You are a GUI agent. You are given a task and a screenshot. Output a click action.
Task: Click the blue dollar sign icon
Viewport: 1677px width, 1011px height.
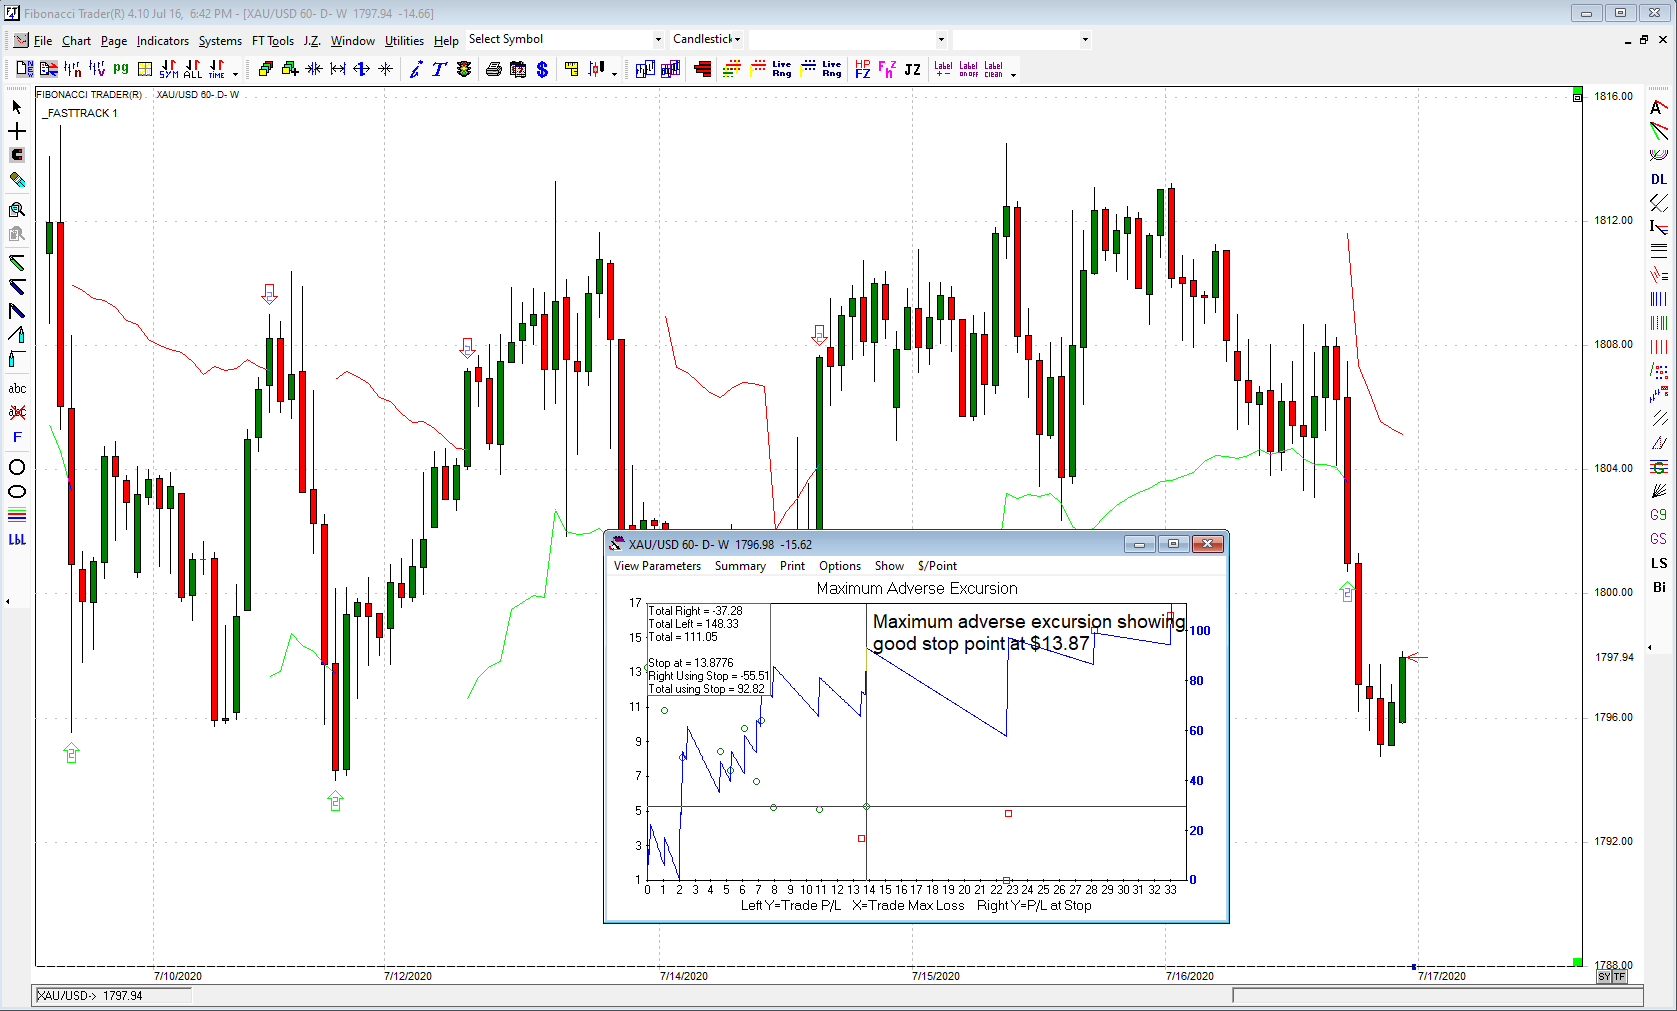[x=542, y=69]
